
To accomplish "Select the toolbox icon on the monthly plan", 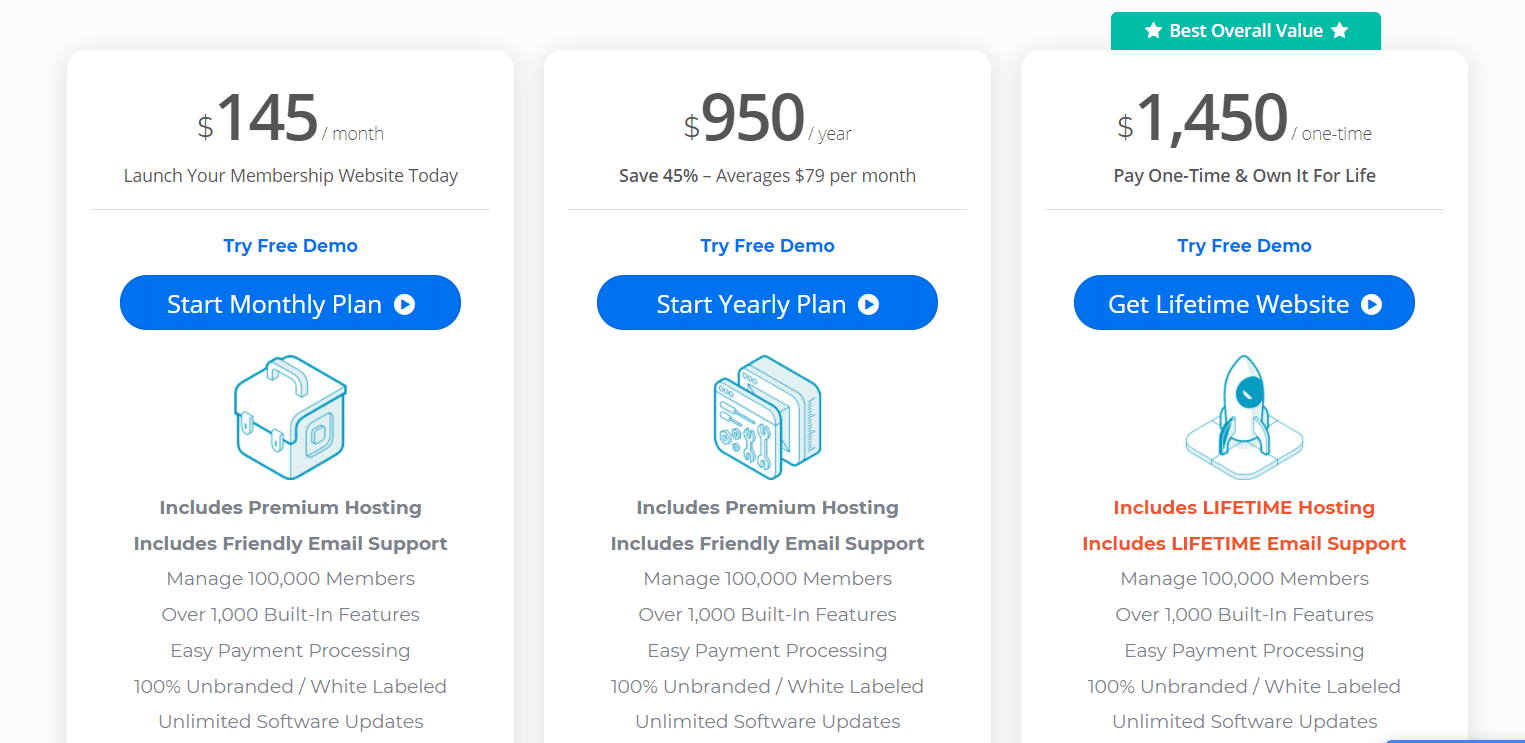I will pyautogui.click(x=290, y=415).
